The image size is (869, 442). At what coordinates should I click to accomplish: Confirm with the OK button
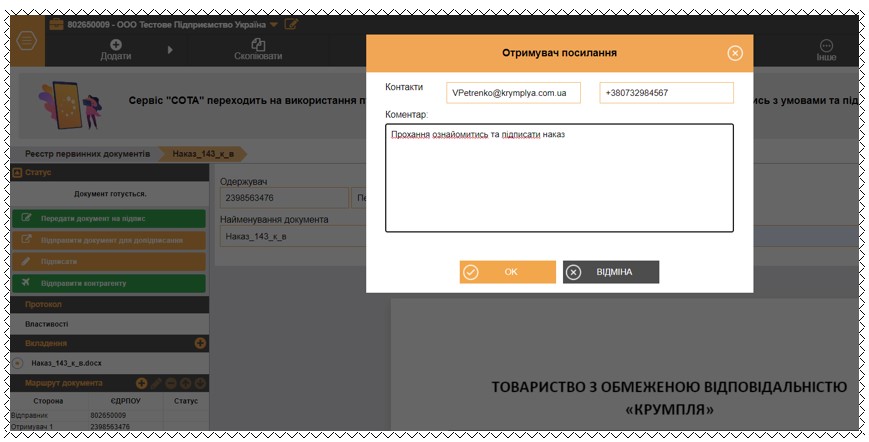coord(508,272)
